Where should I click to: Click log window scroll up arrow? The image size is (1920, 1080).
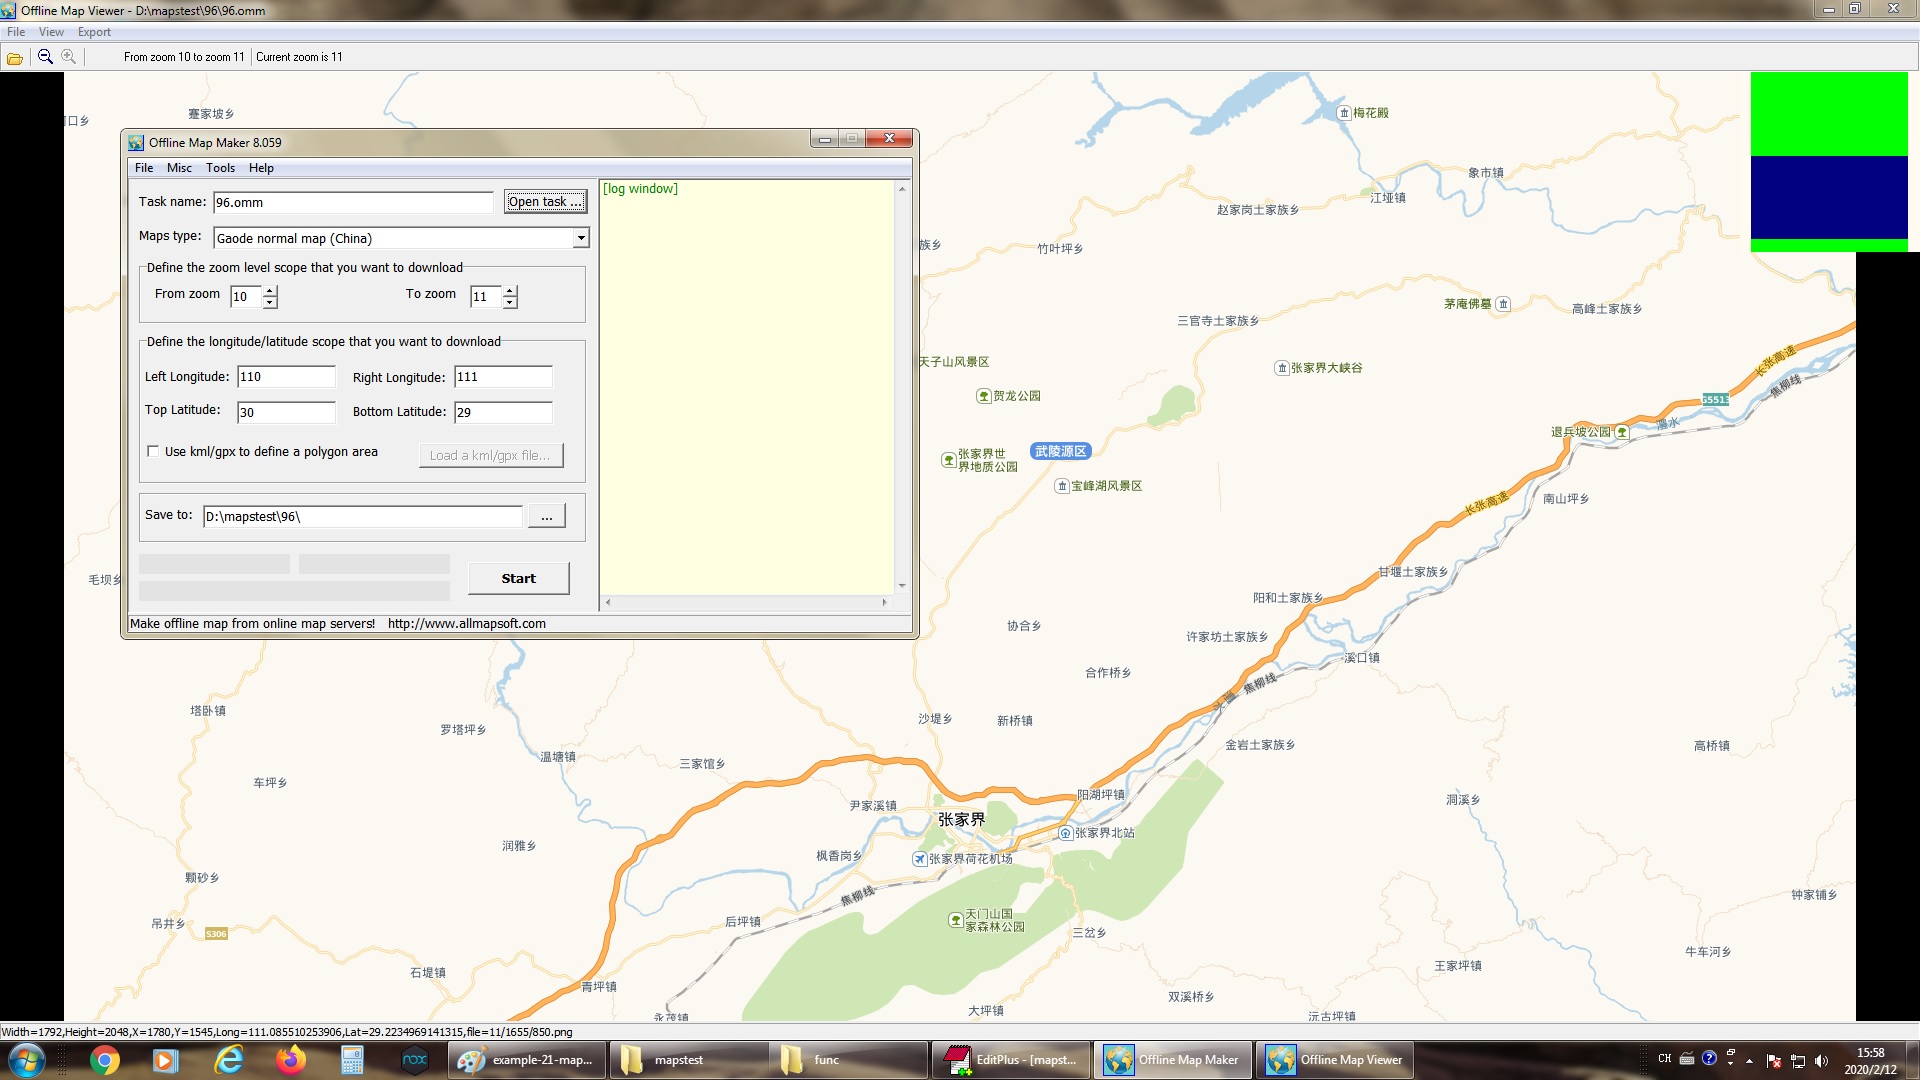[902, 189]
